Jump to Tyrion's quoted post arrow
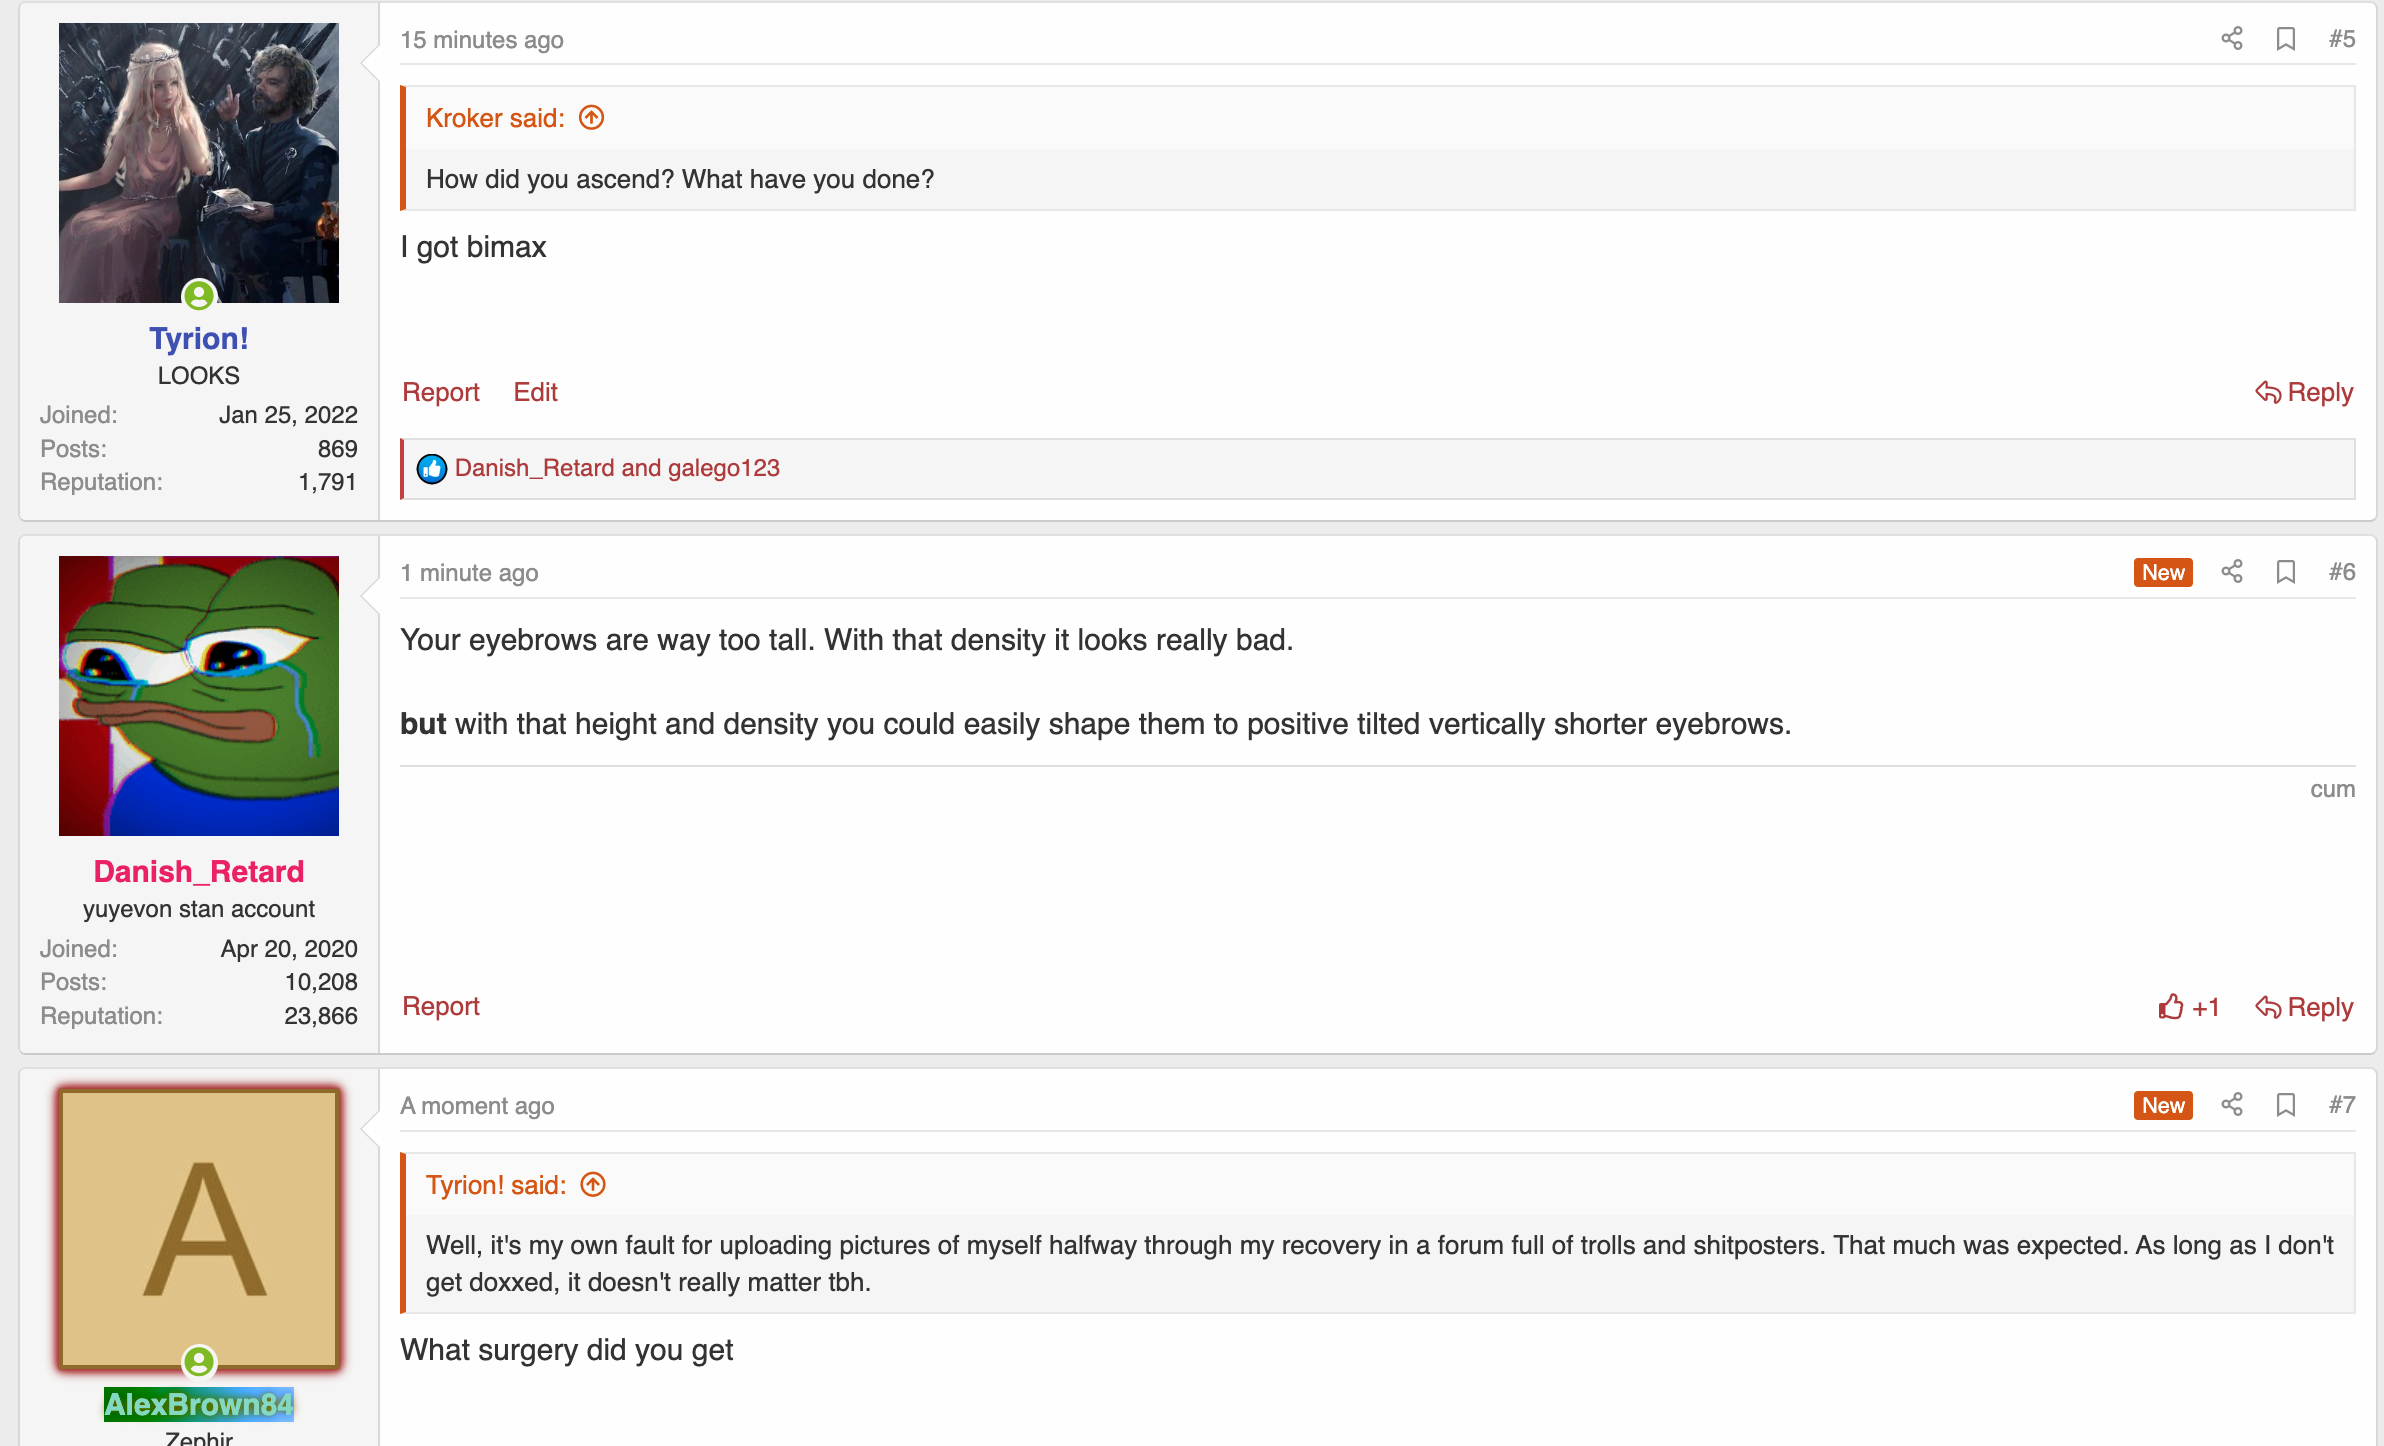2384x1446 pixels. [x=593, y=1185]
